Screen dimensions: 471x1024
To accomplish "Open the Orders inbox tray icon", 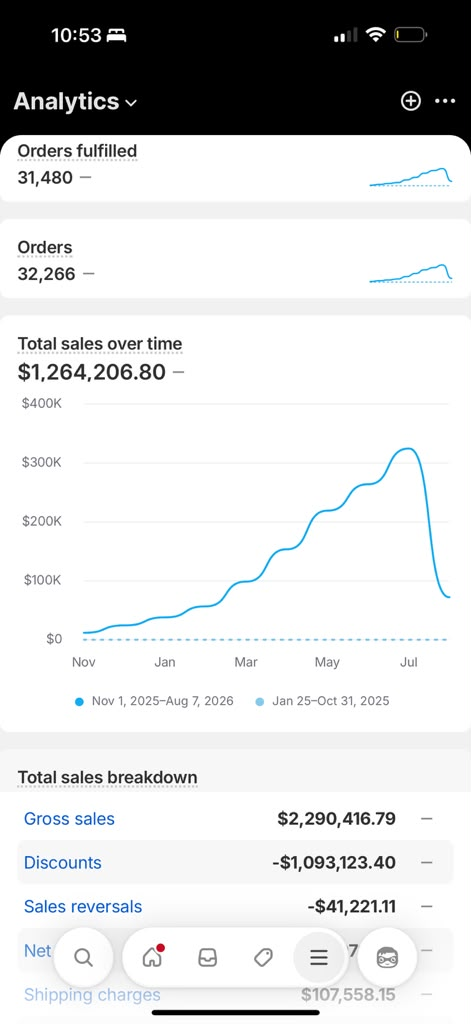I will pos(208,957).
